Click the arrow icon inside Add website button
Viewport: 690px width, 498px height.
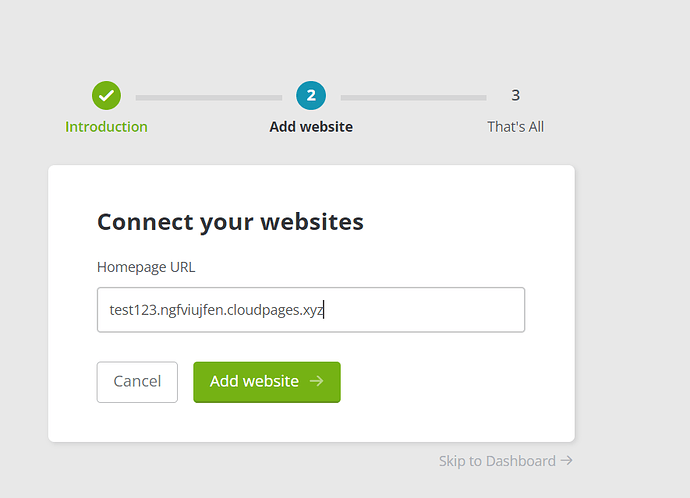tap(316, 381)
